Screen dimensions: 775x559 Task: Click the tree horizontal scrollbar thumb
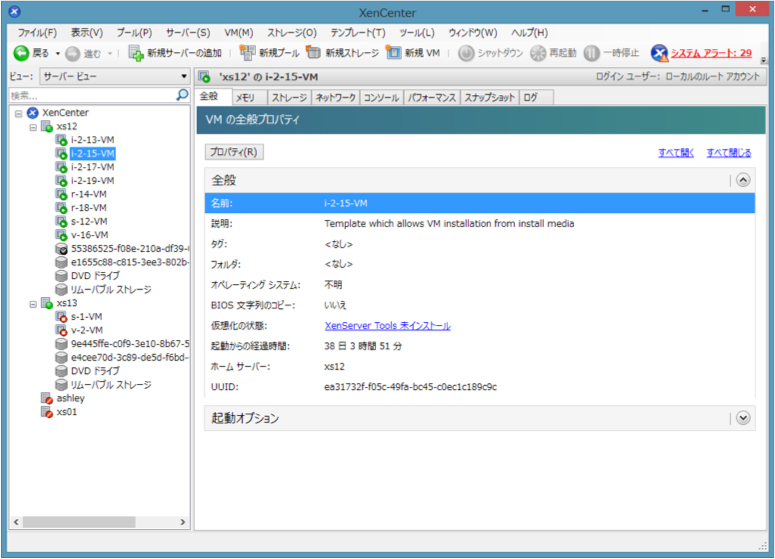[79, 522]
